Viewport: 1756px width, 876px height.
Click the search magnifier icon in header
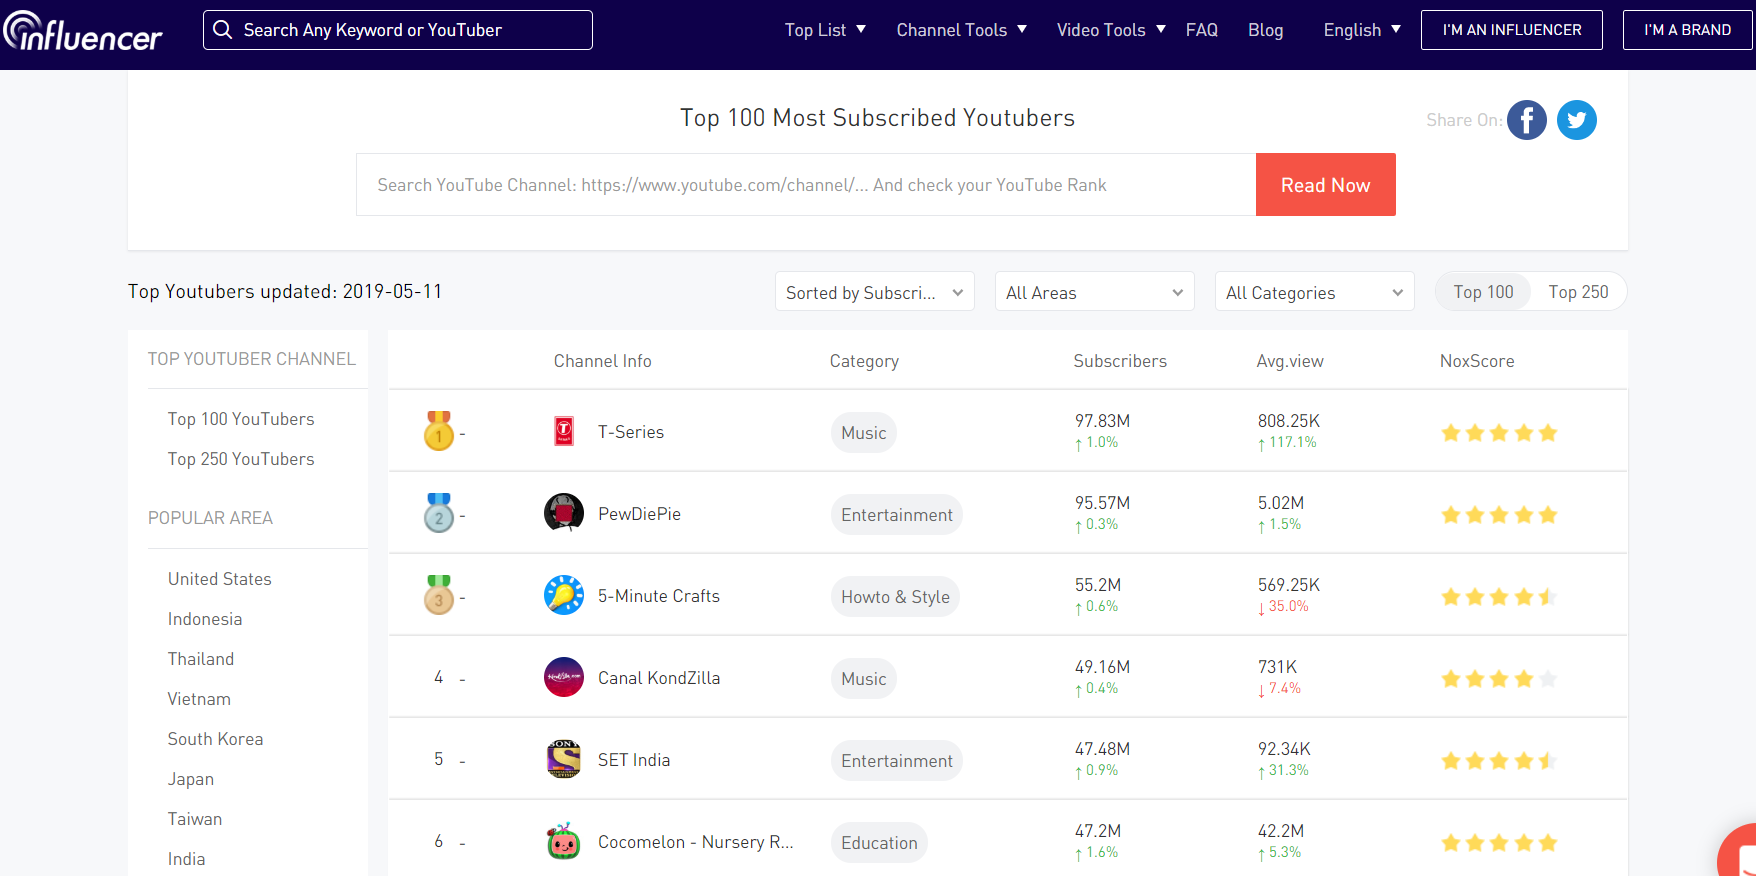click(223, 30)
